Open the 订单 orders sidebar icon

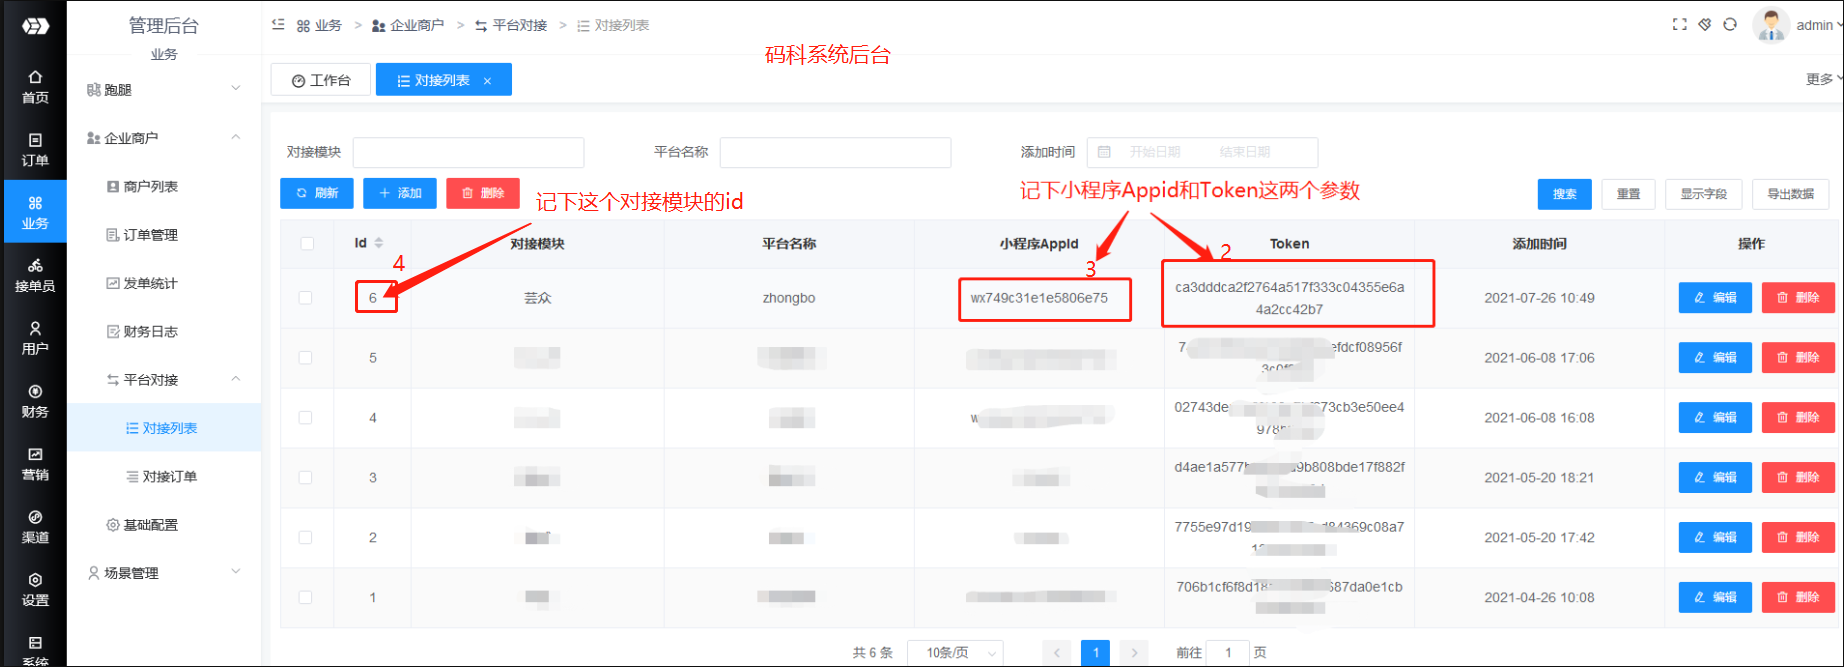coord(35,150)
